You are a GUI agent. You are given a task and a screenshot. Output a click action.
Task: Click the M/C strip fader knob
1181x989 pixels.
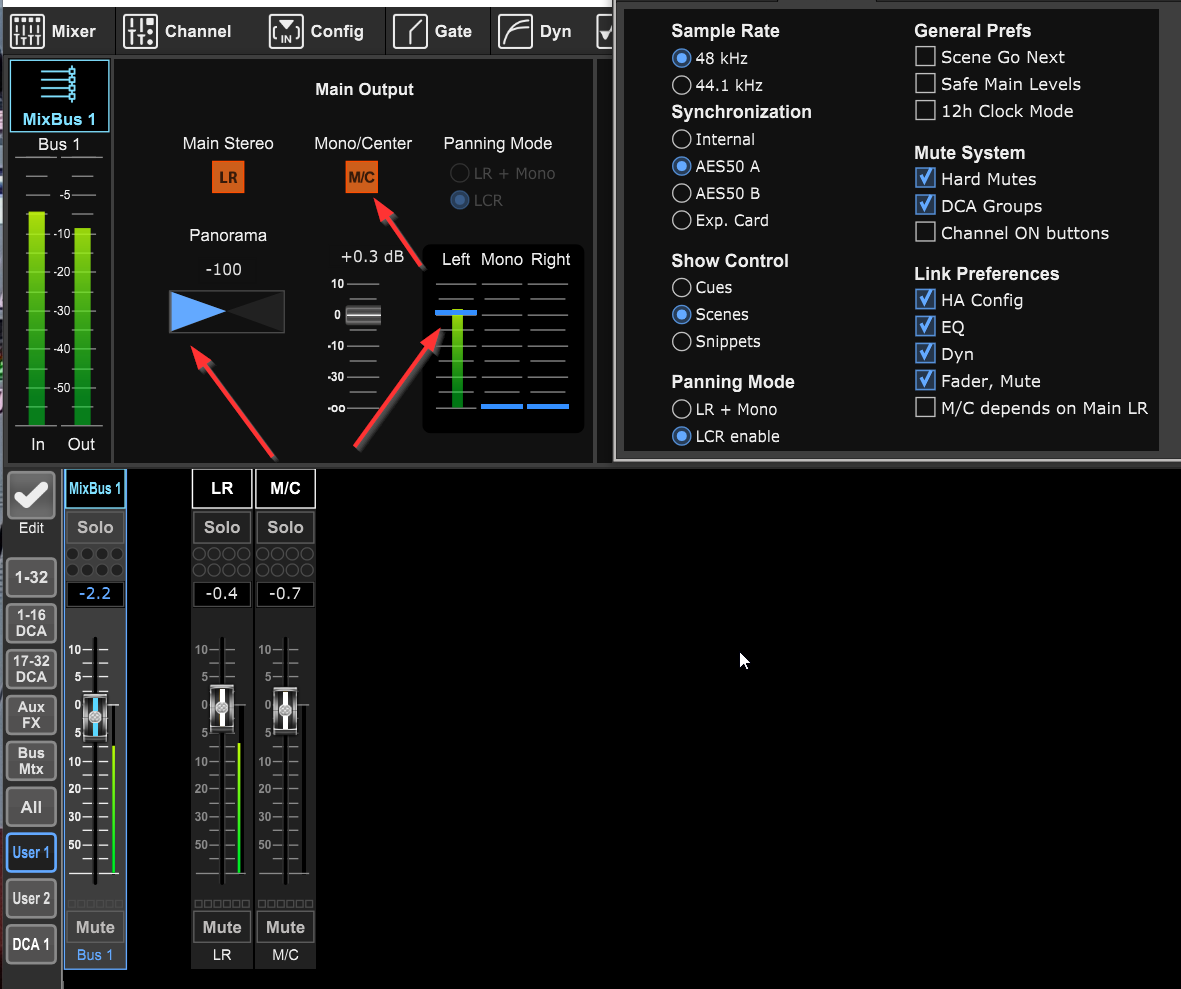(x=285, y=710)
